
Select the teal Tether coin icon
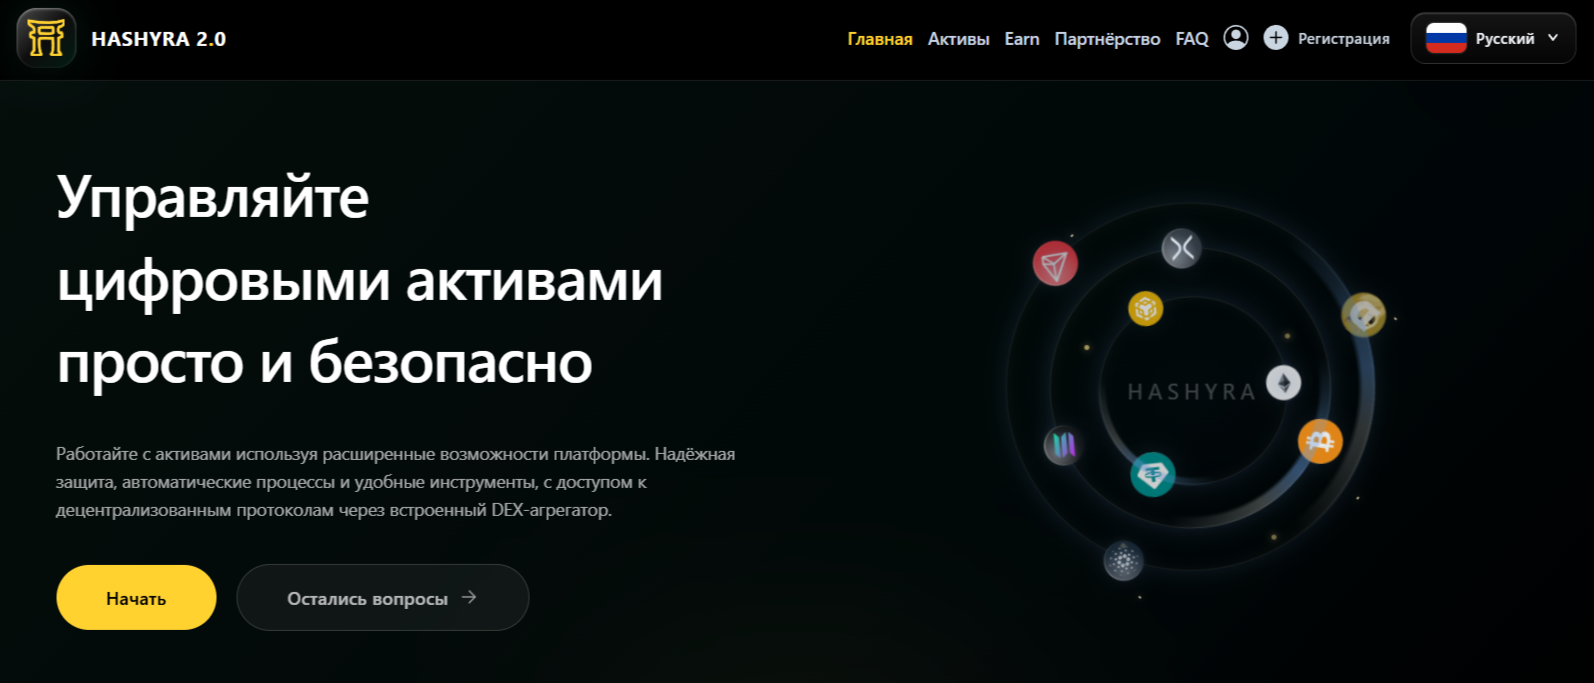pyautogui.click(x=1153, y=474)
